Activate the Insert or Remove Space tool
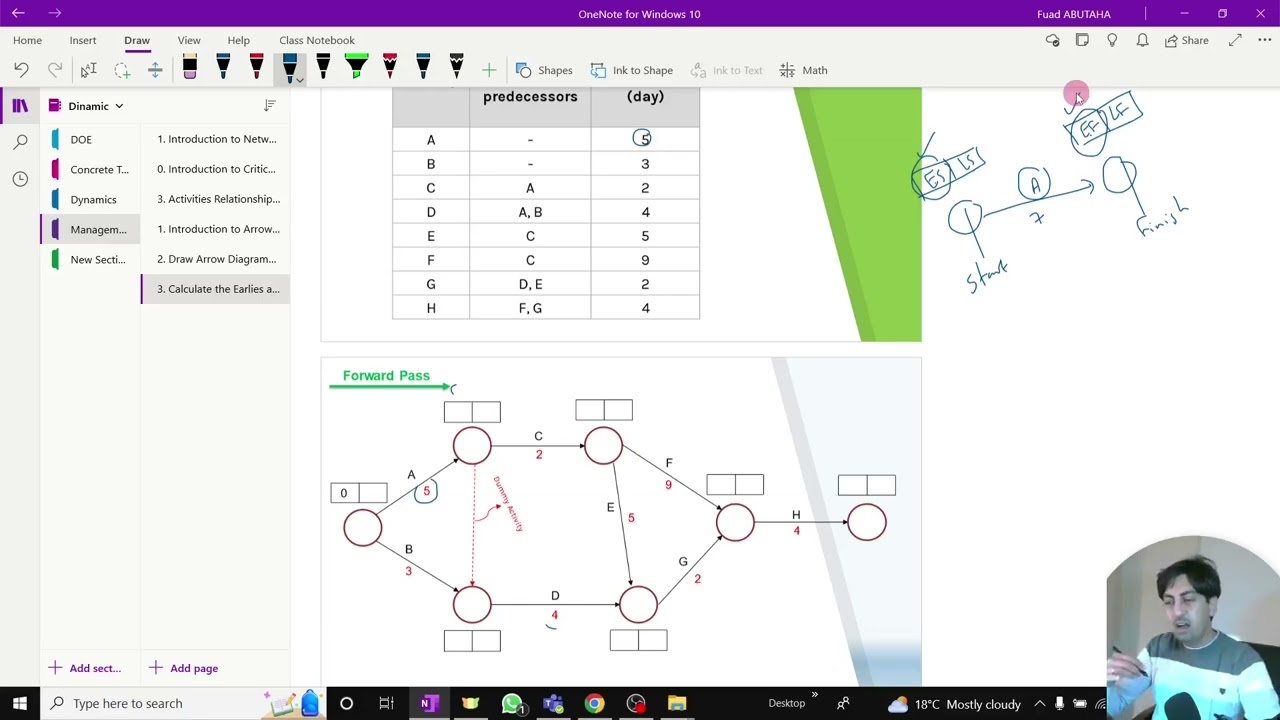1280x720 pixels. (155, 70)
